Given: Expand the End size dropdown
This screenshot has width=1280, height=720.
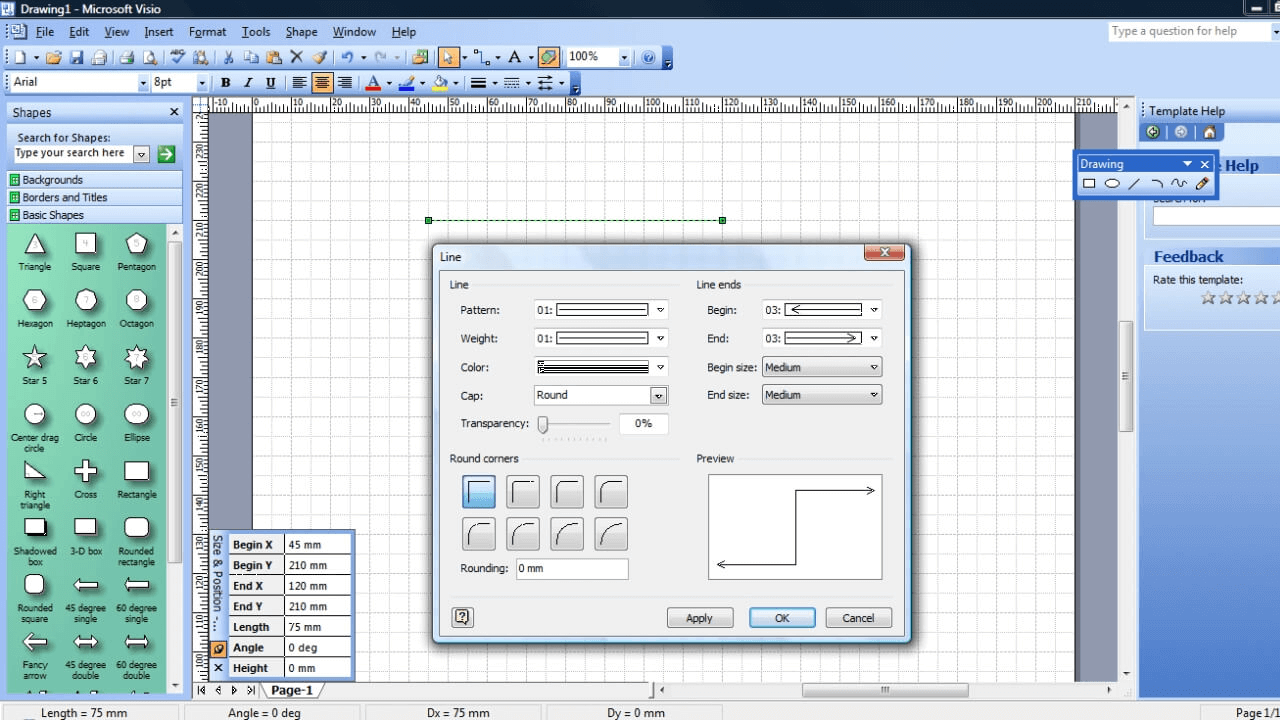Looking at the screenshot, I should point(822,395).
